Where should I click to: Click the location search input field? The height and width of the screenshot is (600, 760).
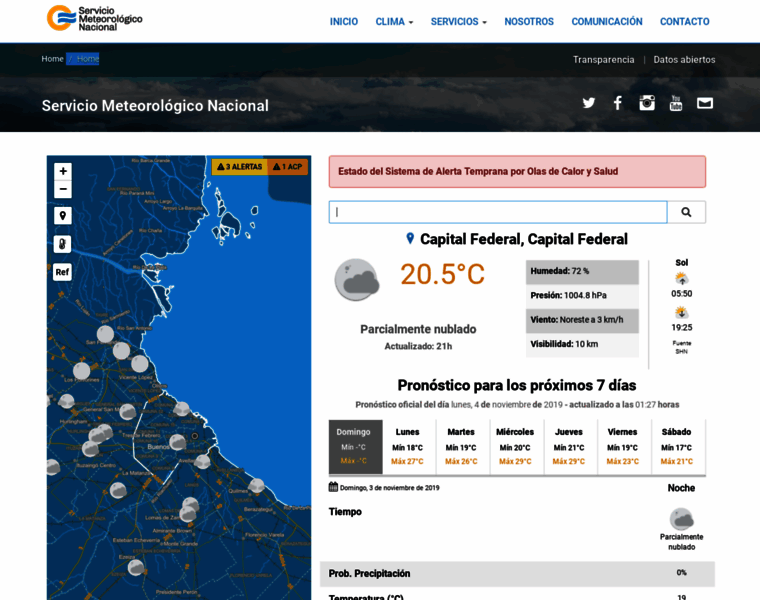498,212
